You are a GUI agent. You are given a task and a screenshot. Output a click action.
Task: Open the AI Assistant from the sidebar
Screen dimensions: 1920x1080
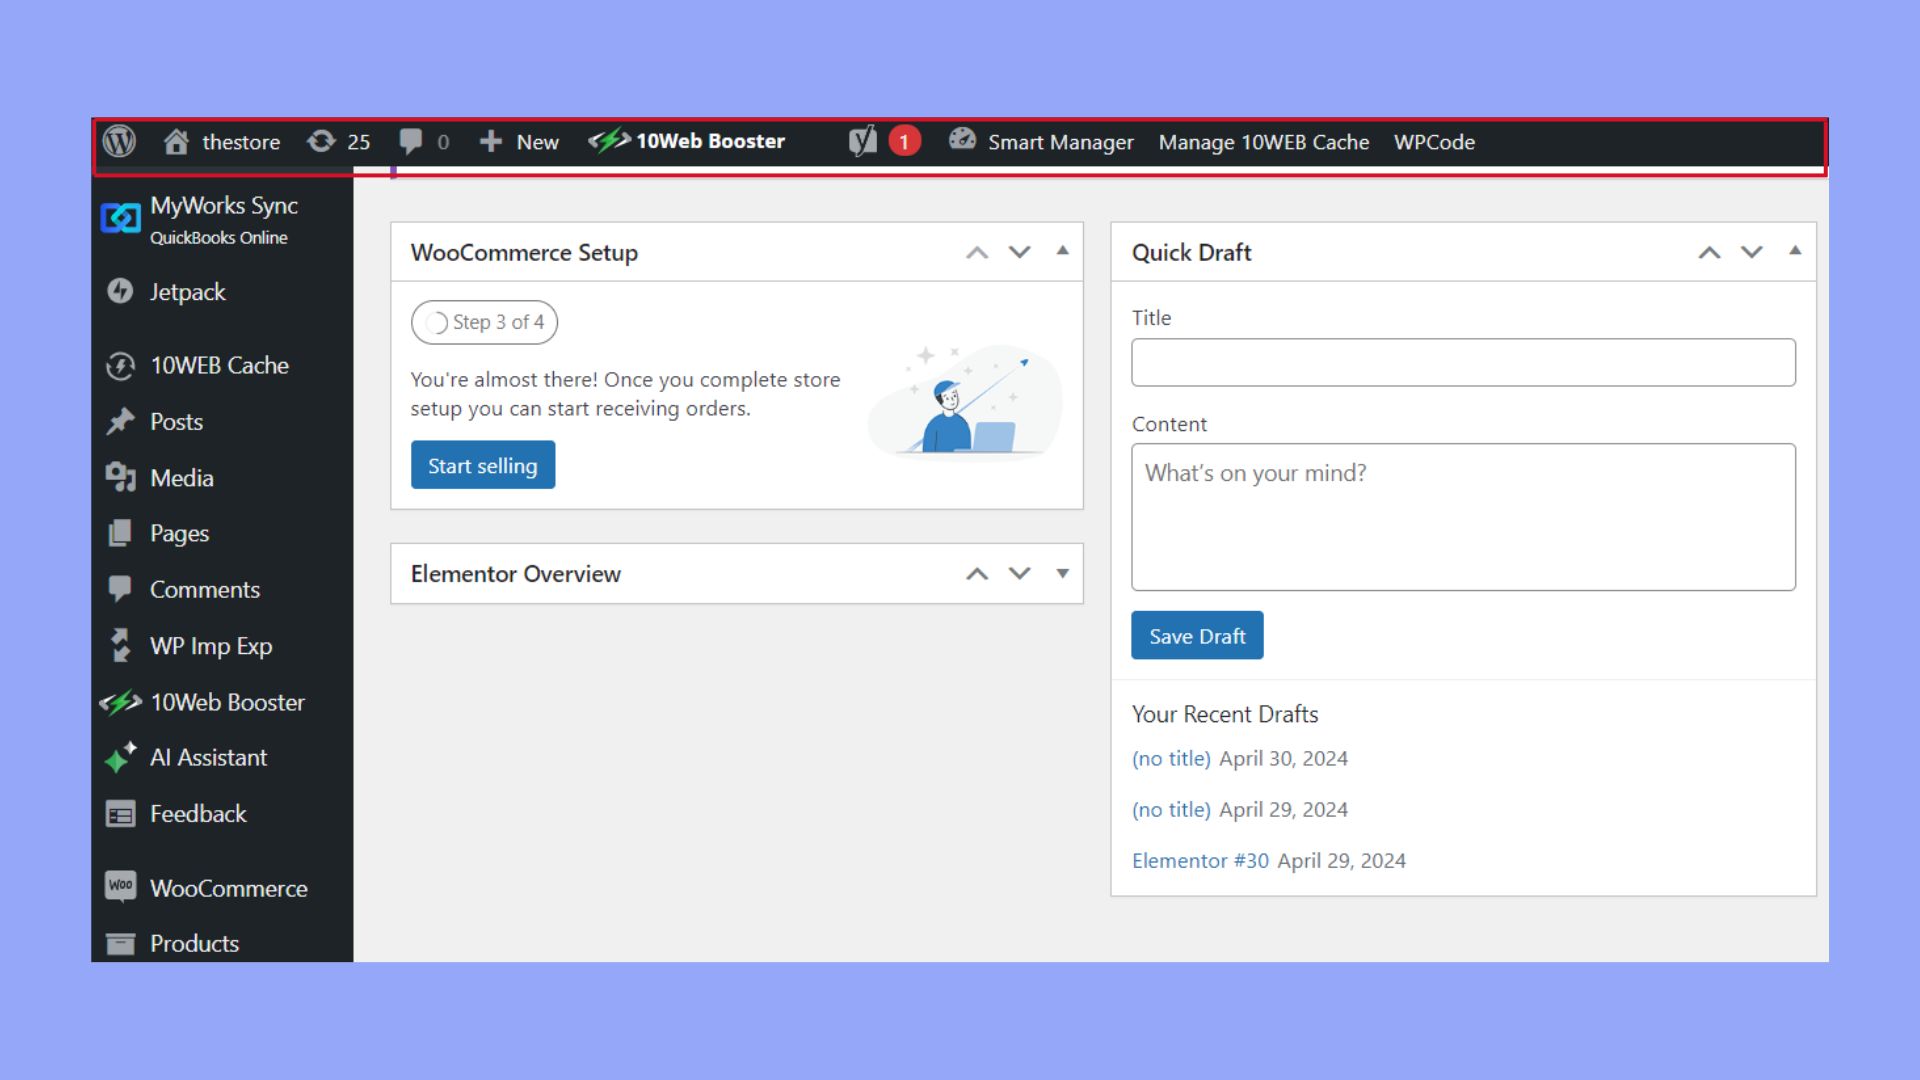point(120,757)
